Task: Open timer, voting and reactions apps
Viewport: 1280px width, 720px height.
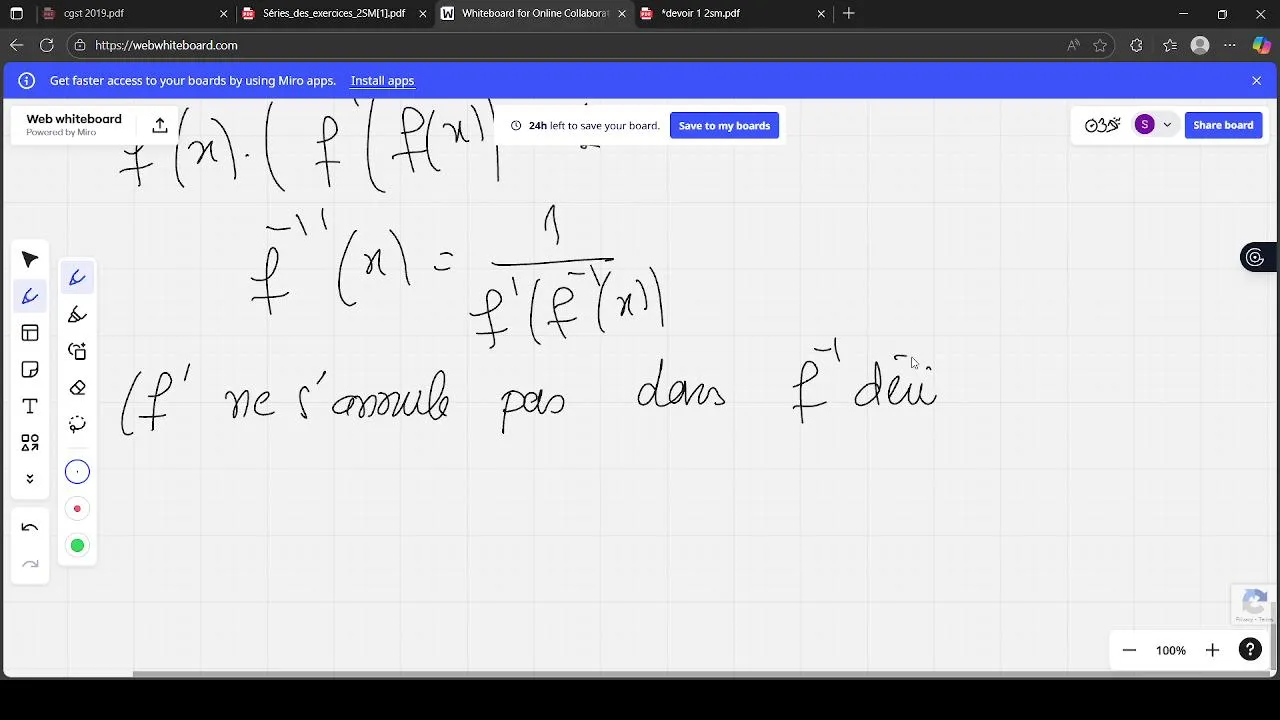Action: (x=1102, y=125)
